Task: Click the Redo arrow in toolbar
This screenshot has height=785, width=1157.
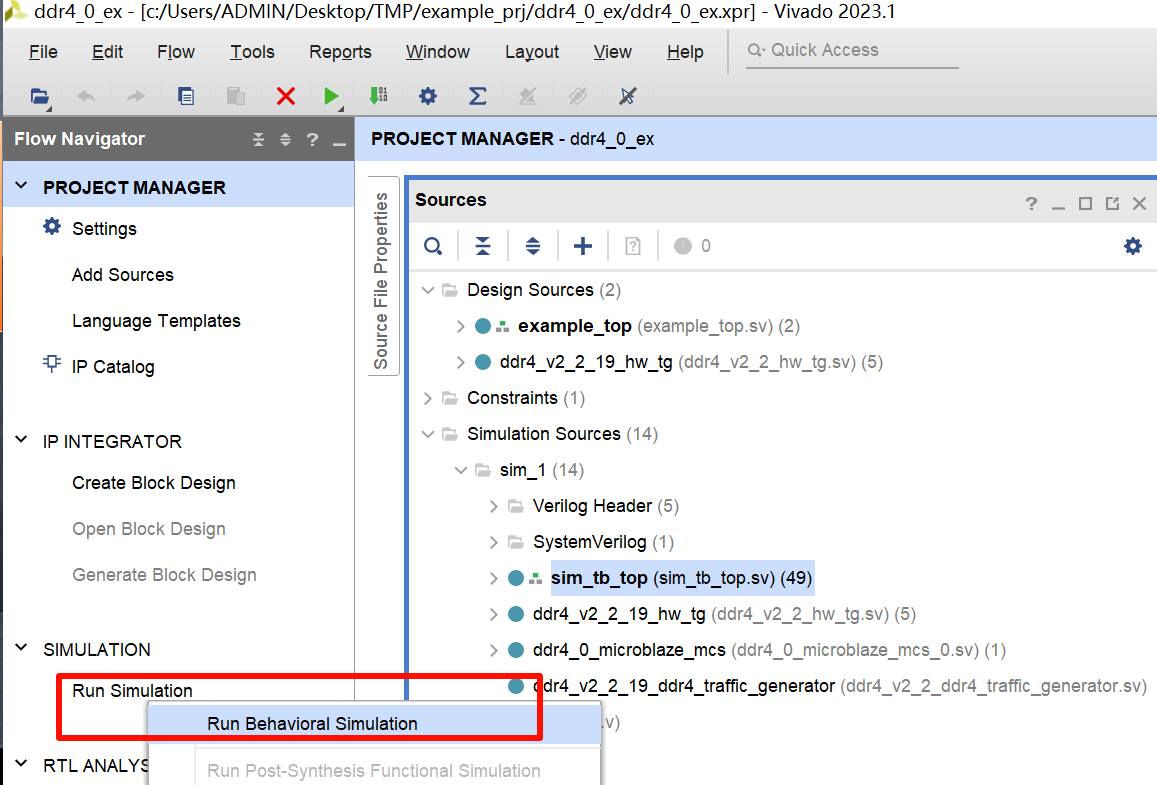Action: click(136, 96)
